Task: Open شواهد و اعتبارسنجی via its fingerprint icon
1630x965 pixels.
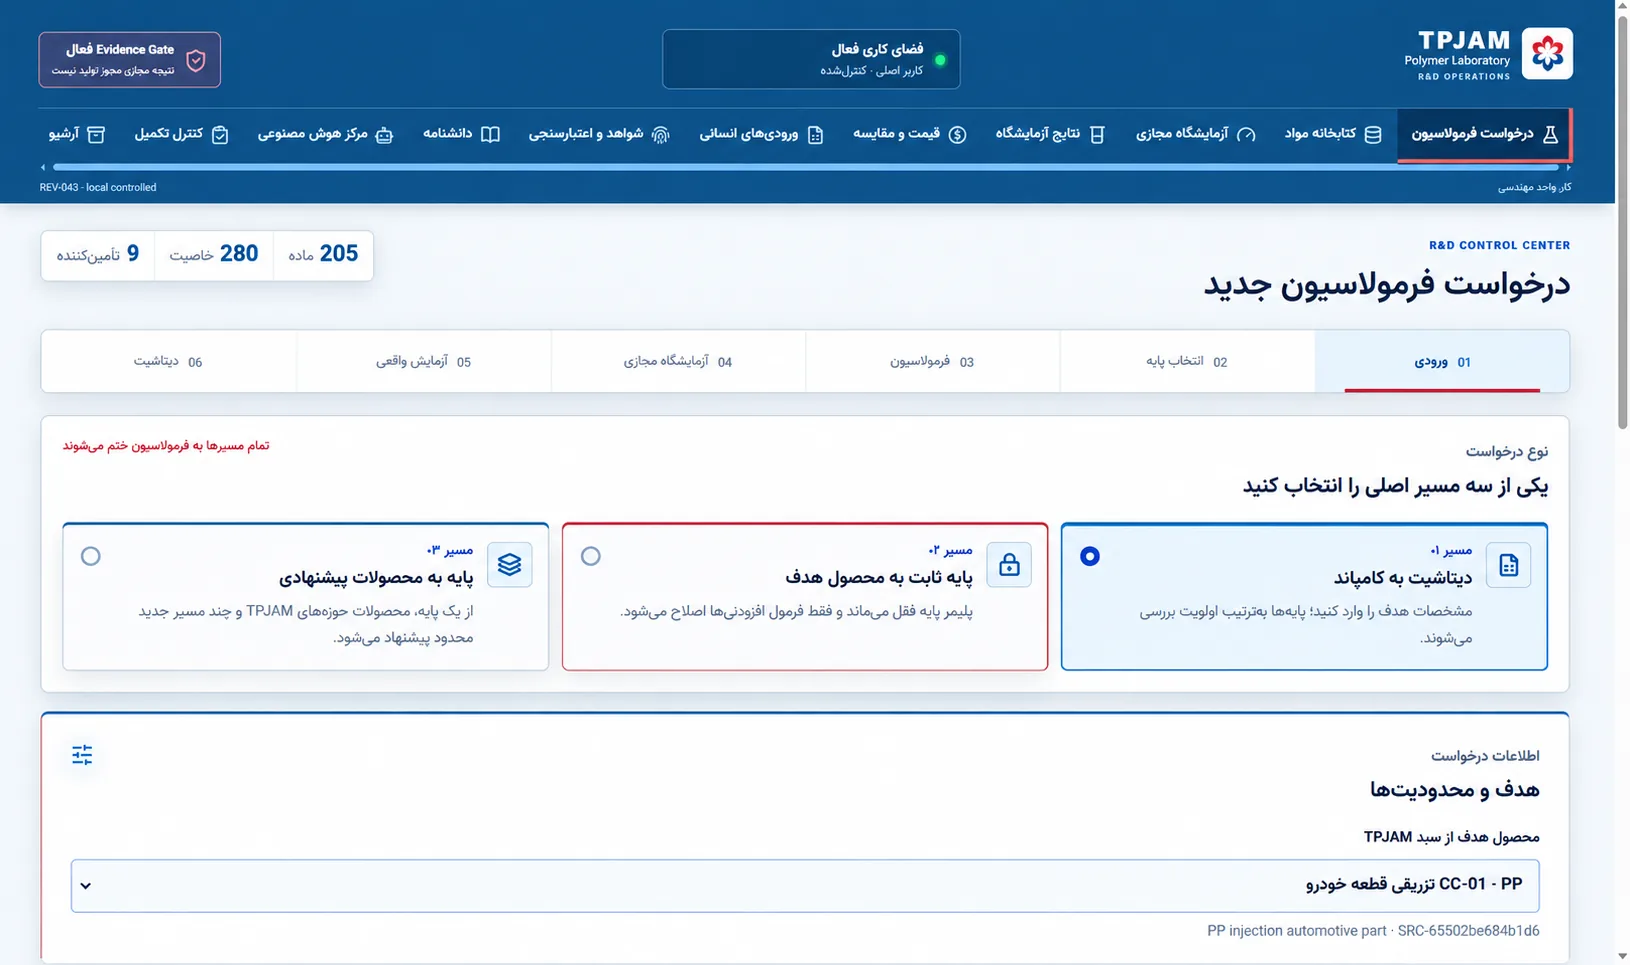Action: coord(660,134)
